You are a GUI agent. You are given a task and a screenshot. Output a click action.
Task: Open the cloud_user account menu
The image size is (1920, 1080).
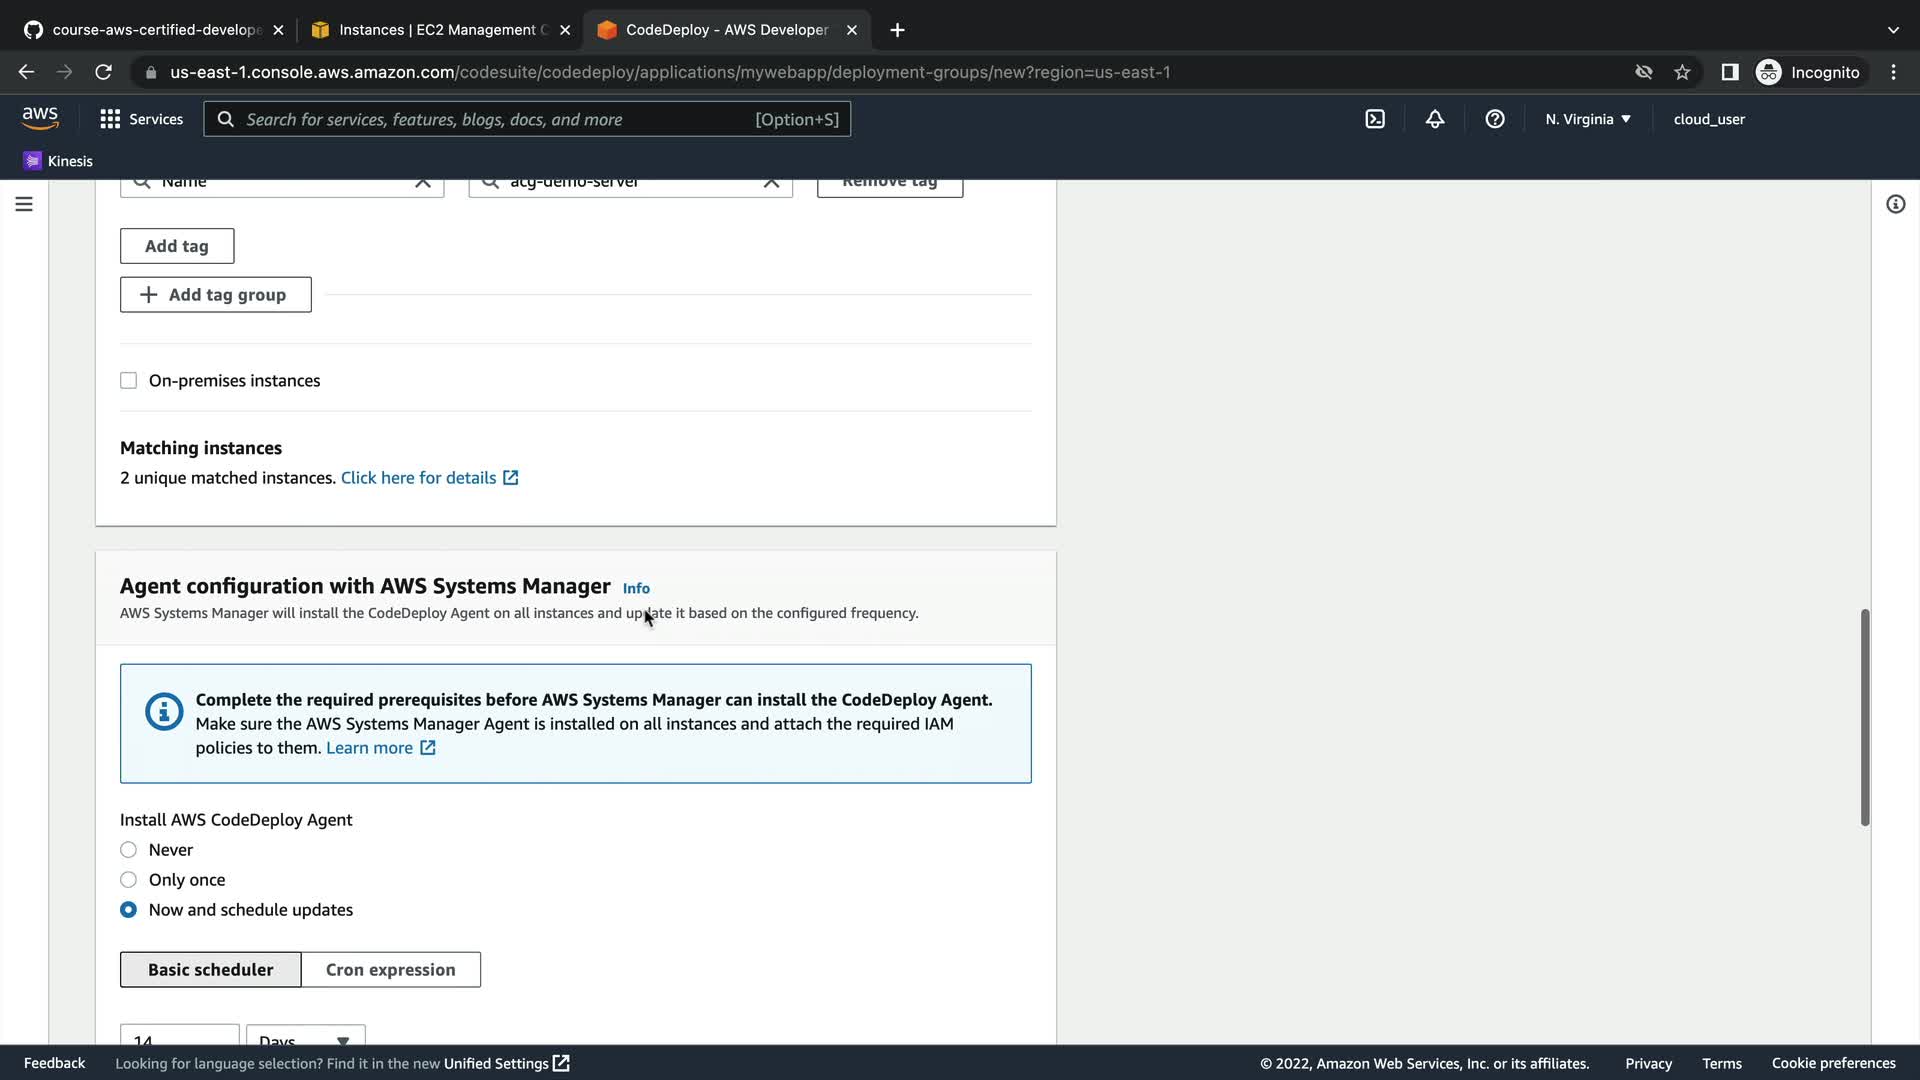(1709, 119)
